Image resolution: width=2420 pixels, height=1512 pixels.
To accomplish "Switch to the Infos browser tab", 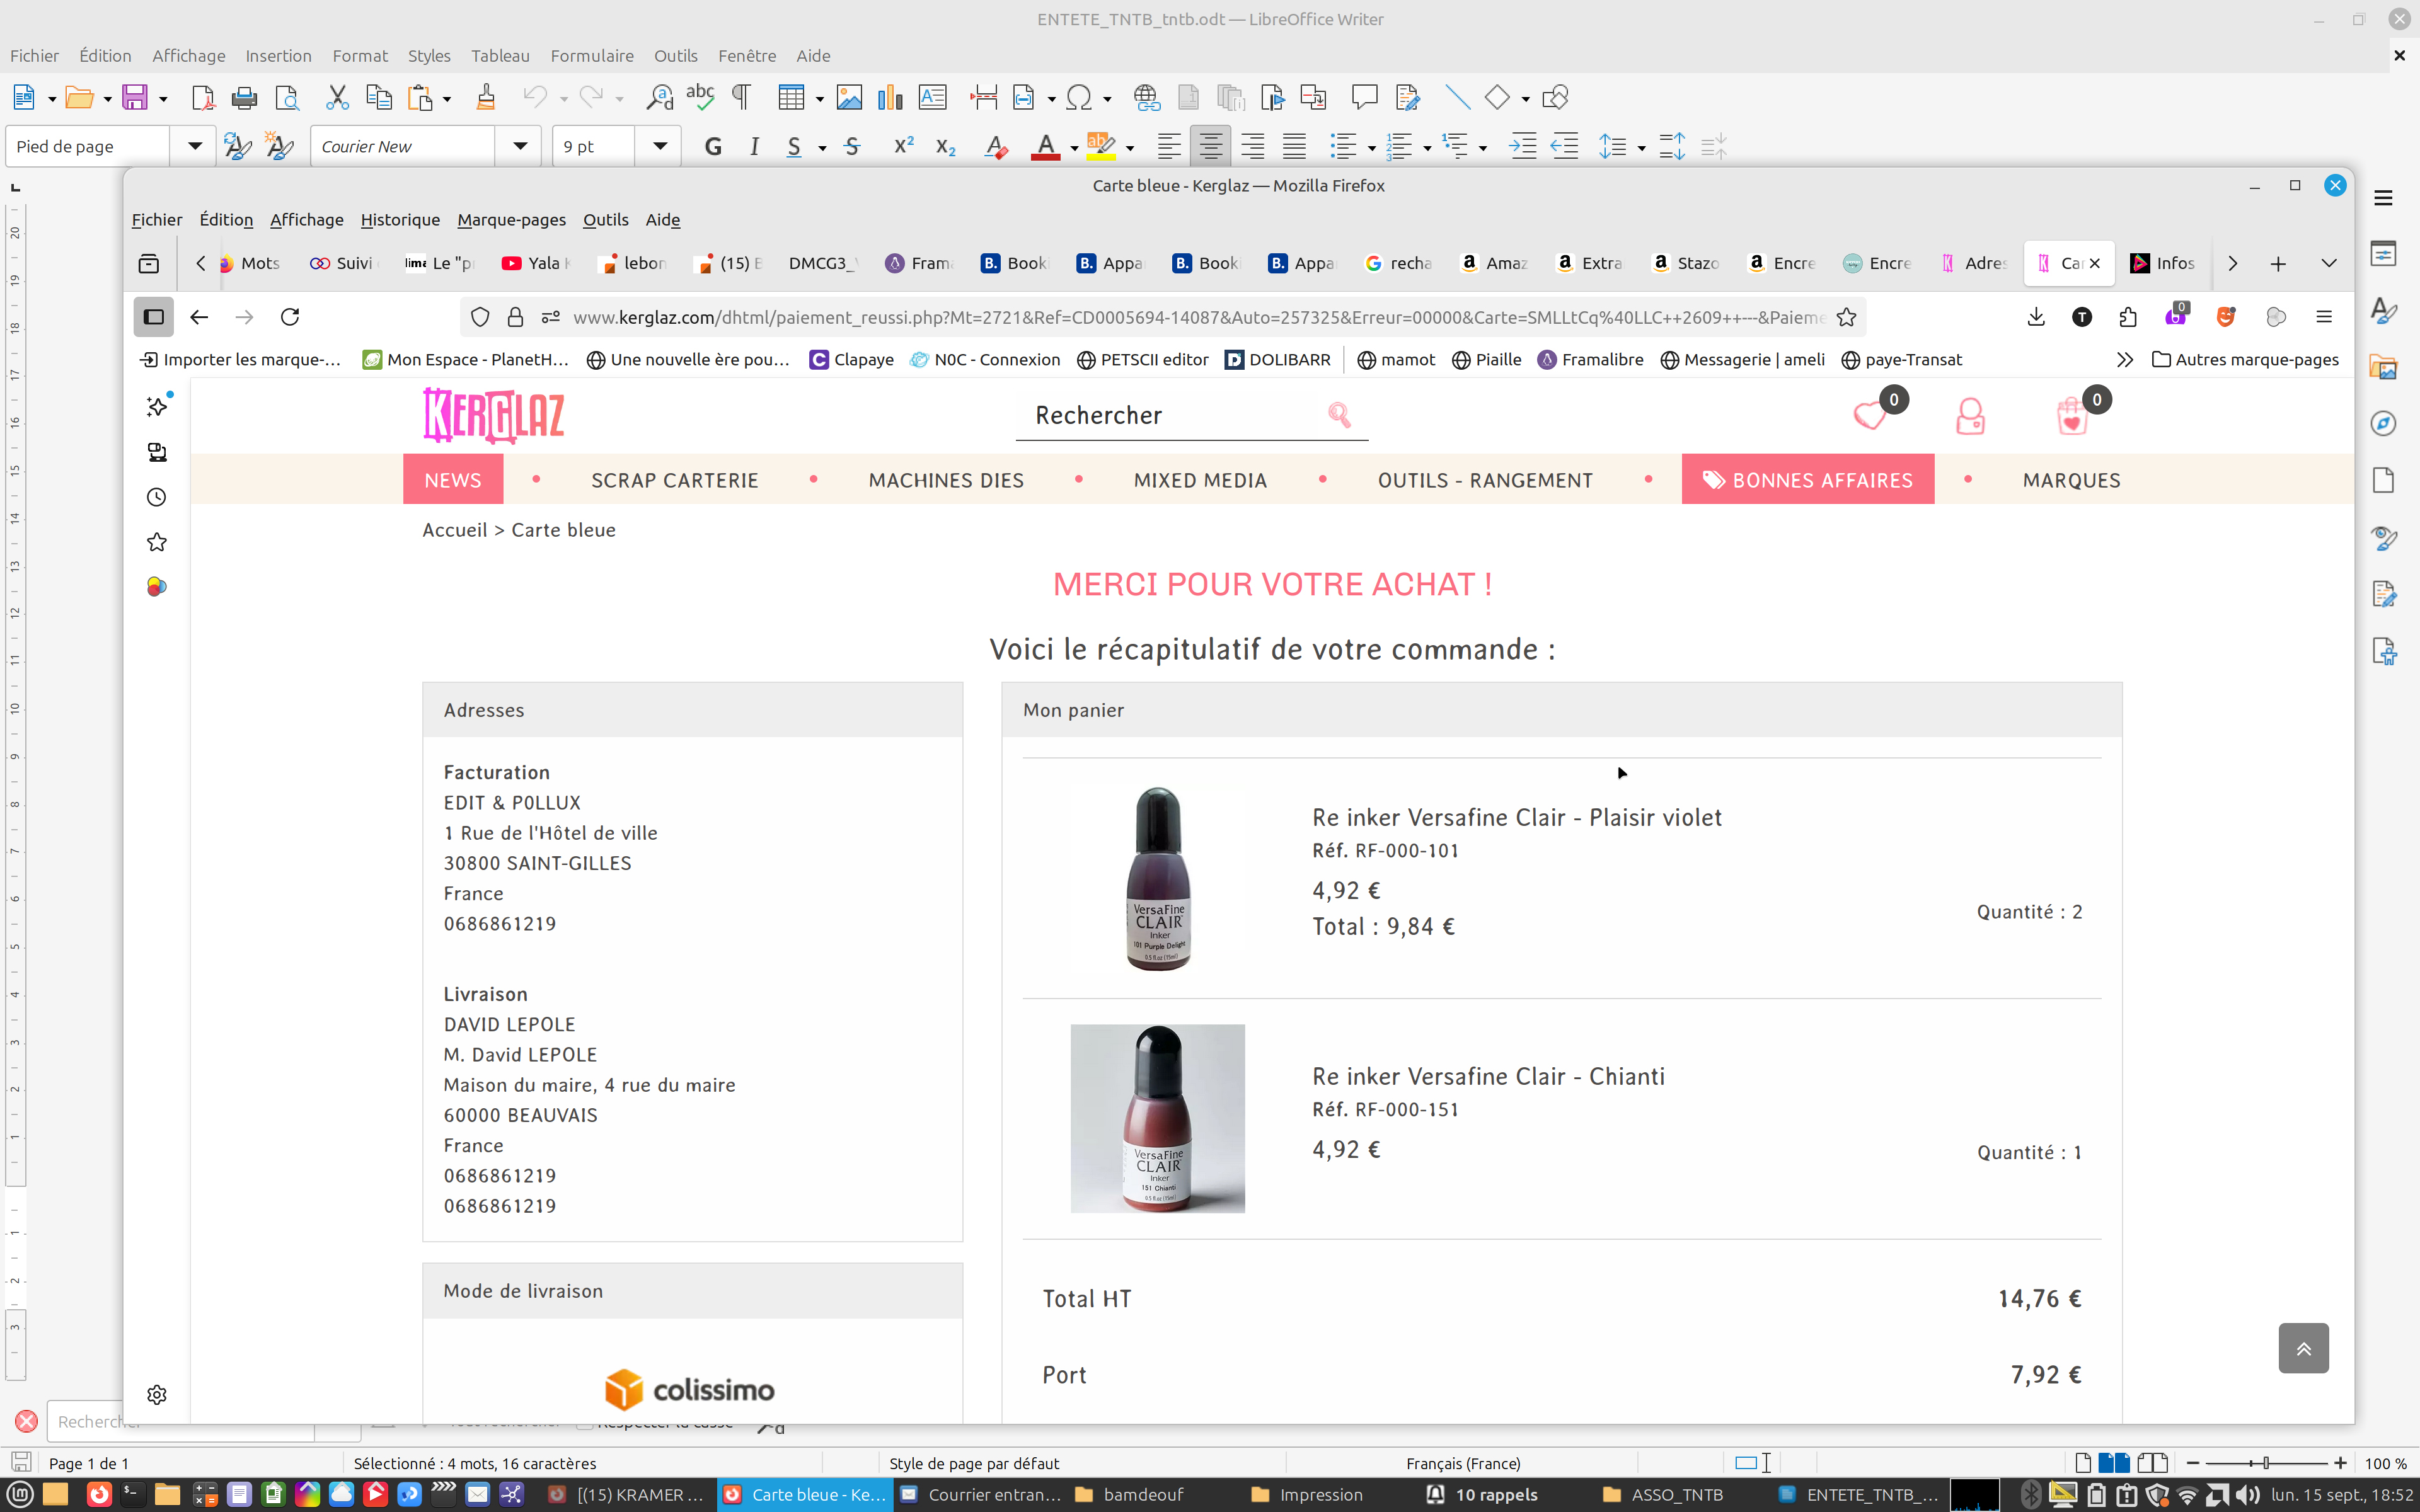I will [x=2164, y=263].
